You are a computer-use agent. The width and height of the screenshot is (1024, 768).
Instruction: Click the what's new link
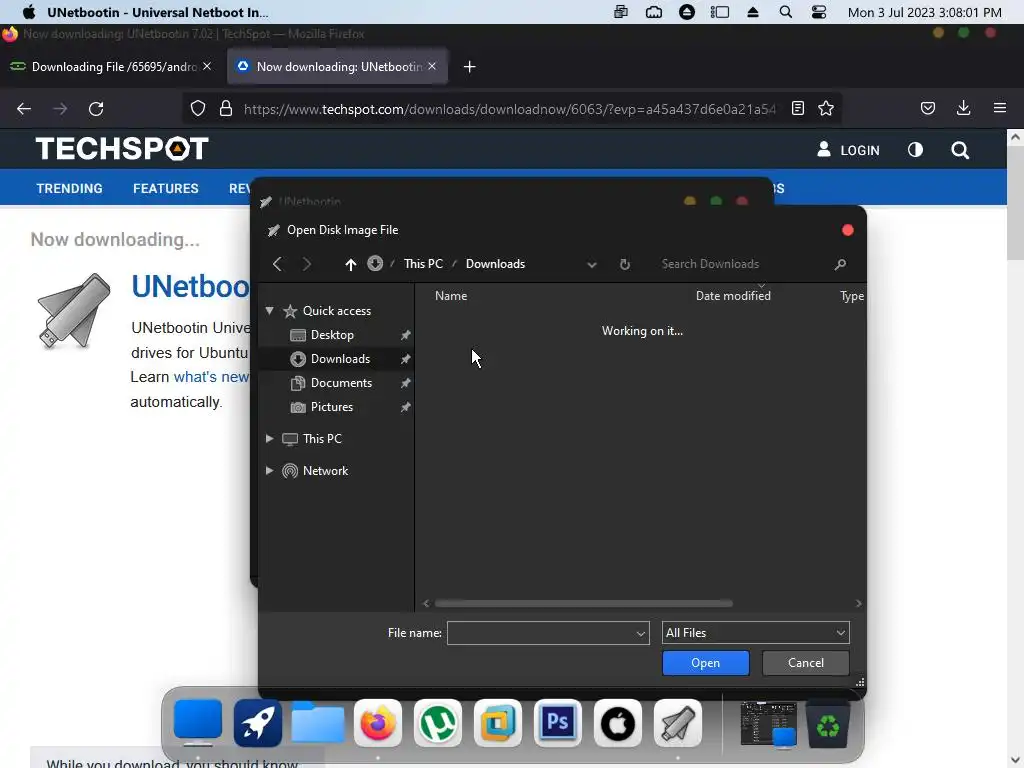(211, 377)
